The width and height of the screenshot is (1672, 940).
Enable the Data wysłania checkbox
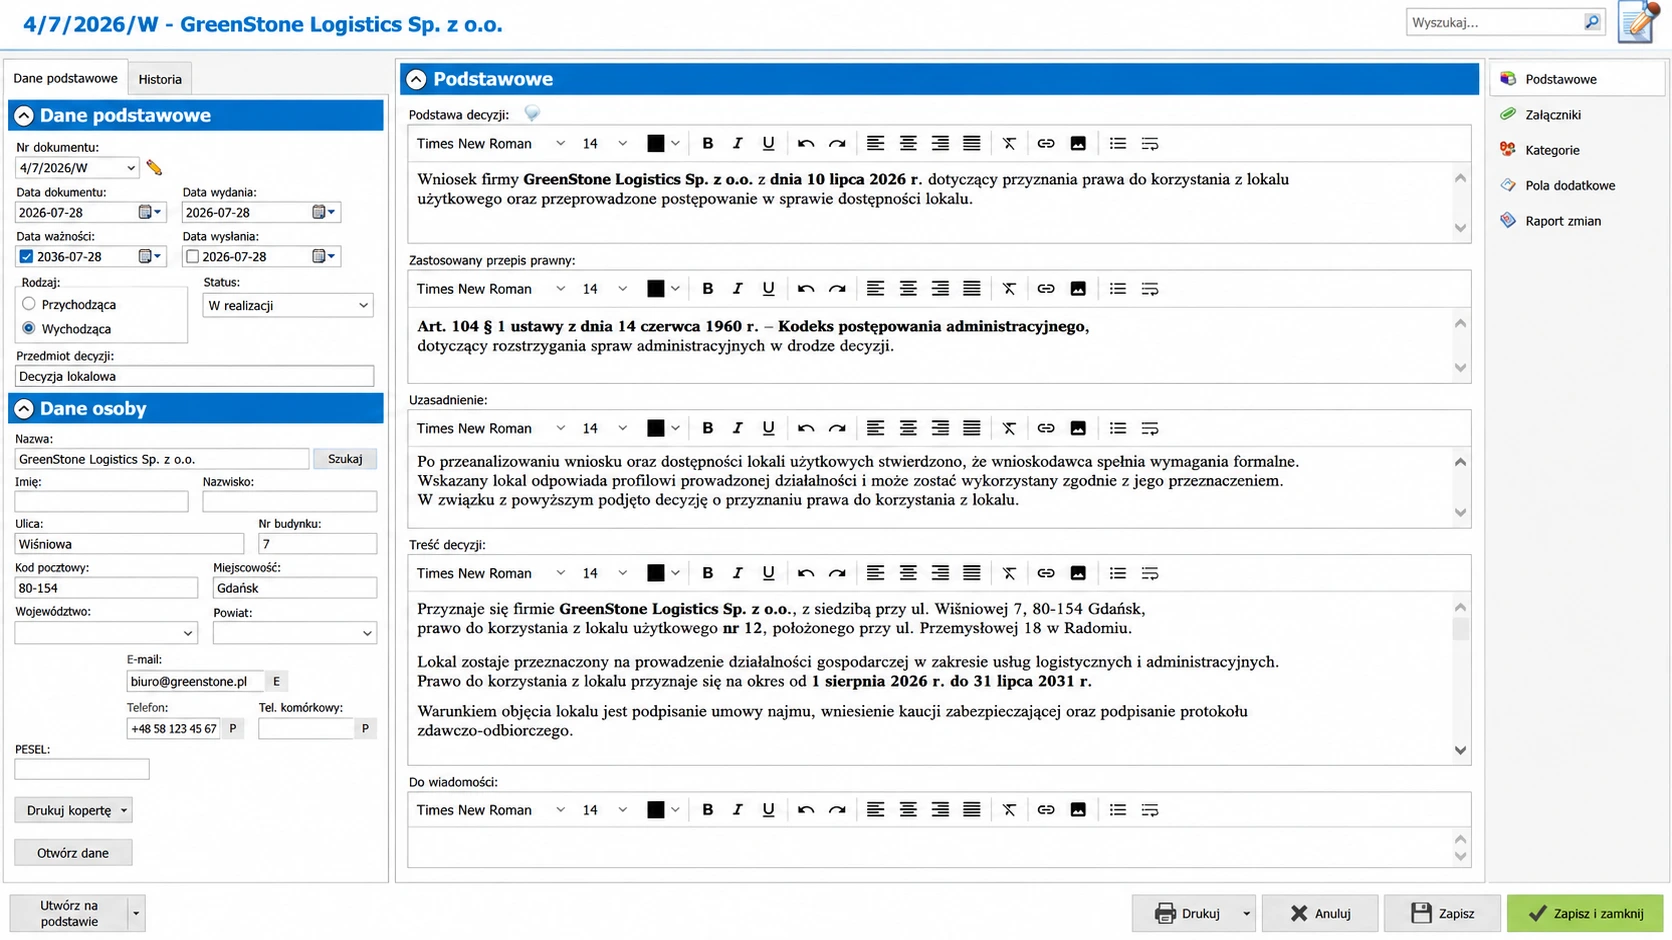[192, 257]
